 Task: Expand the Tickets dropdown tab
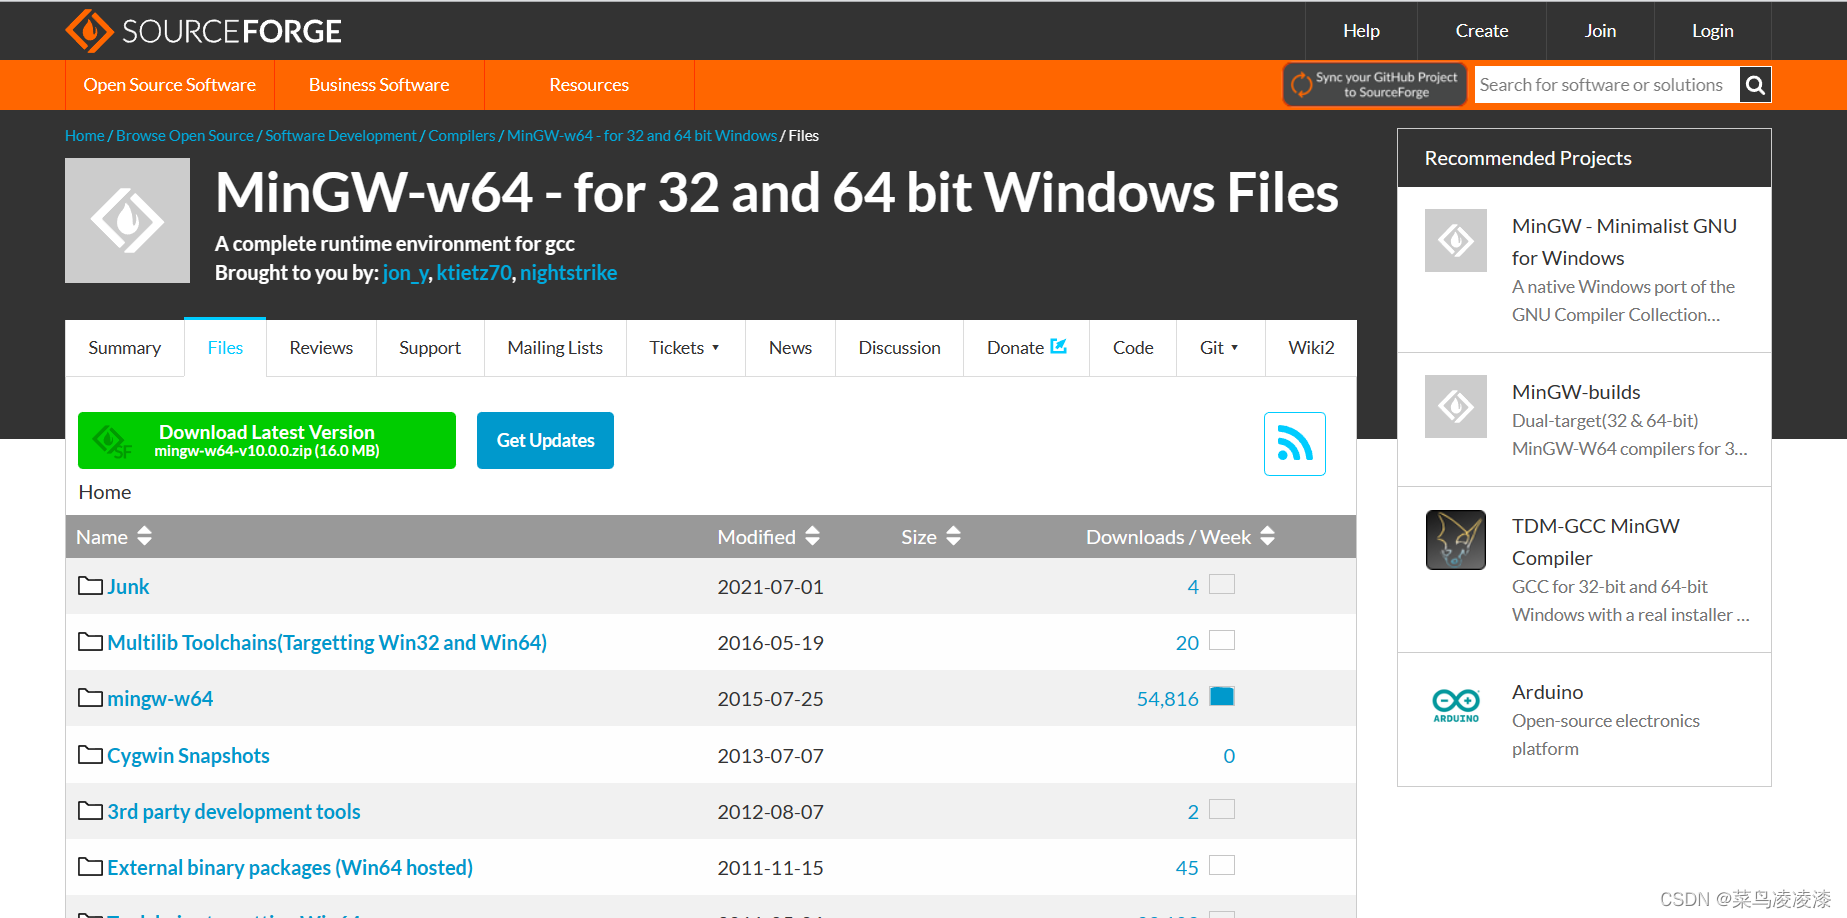[685, 348]
